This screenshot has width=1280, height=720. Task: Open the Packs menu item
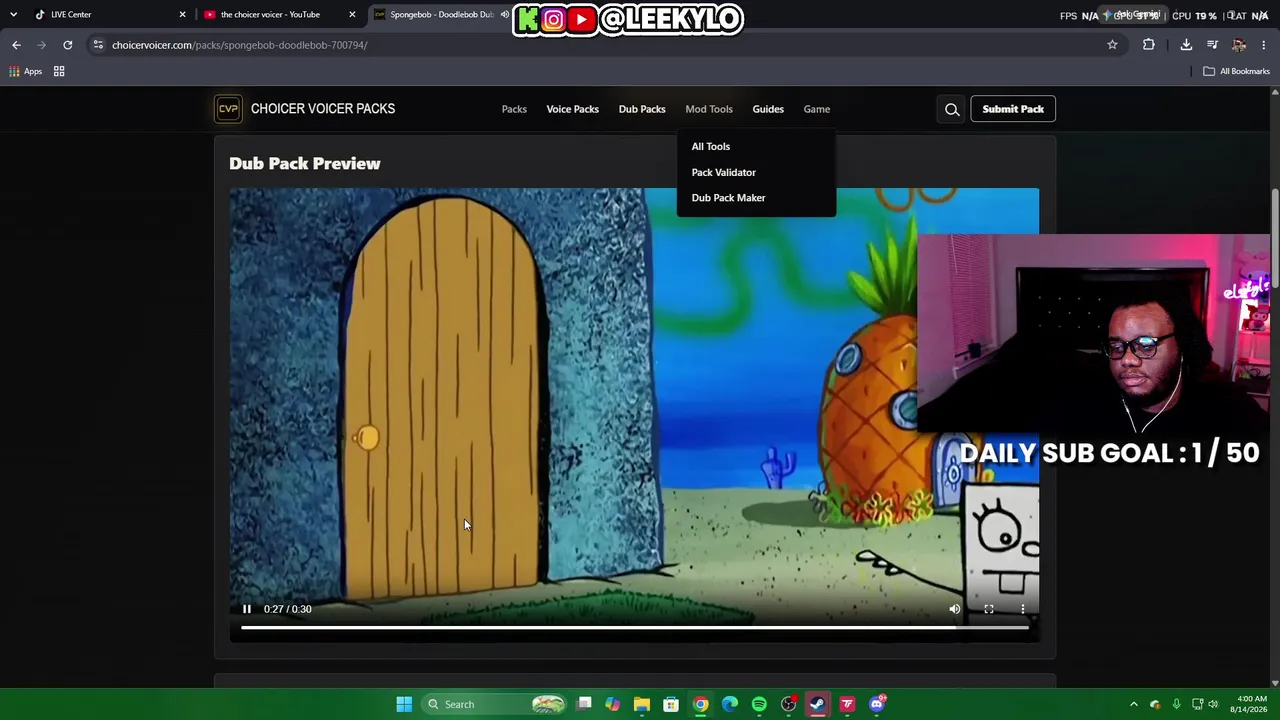(x=514, y=109)
